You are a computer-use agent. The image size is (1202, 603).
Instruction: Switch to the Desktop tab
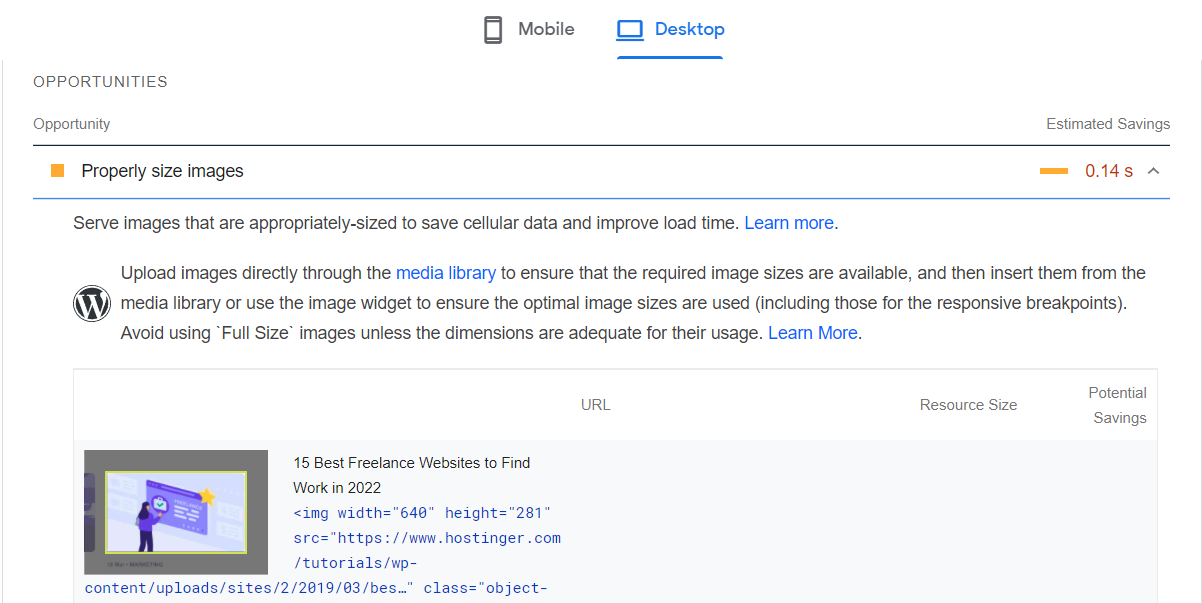pos(670,29)
